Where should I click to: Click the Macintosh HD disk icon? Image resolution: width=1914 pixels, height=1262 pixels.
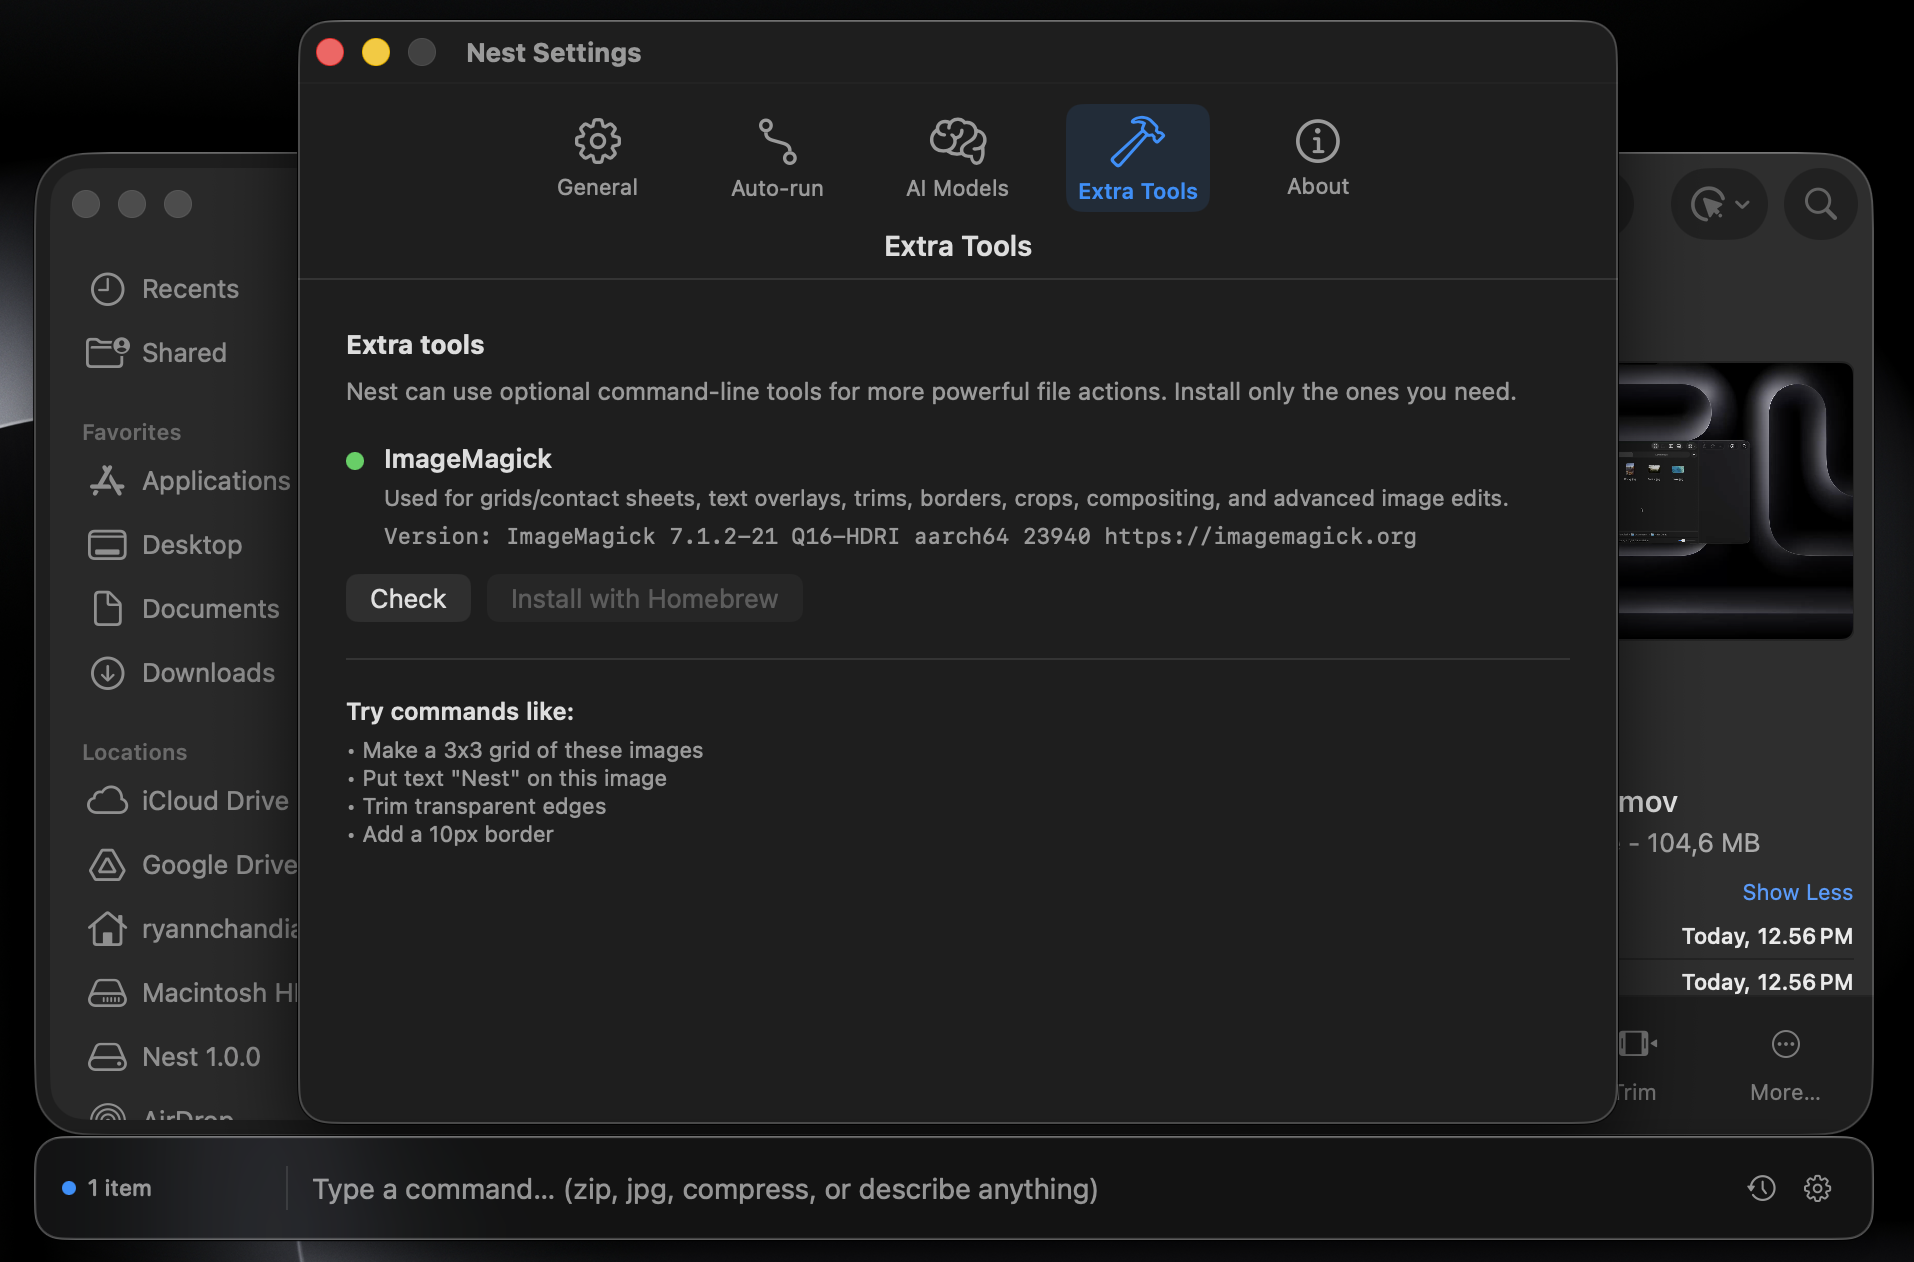[107, 993]
